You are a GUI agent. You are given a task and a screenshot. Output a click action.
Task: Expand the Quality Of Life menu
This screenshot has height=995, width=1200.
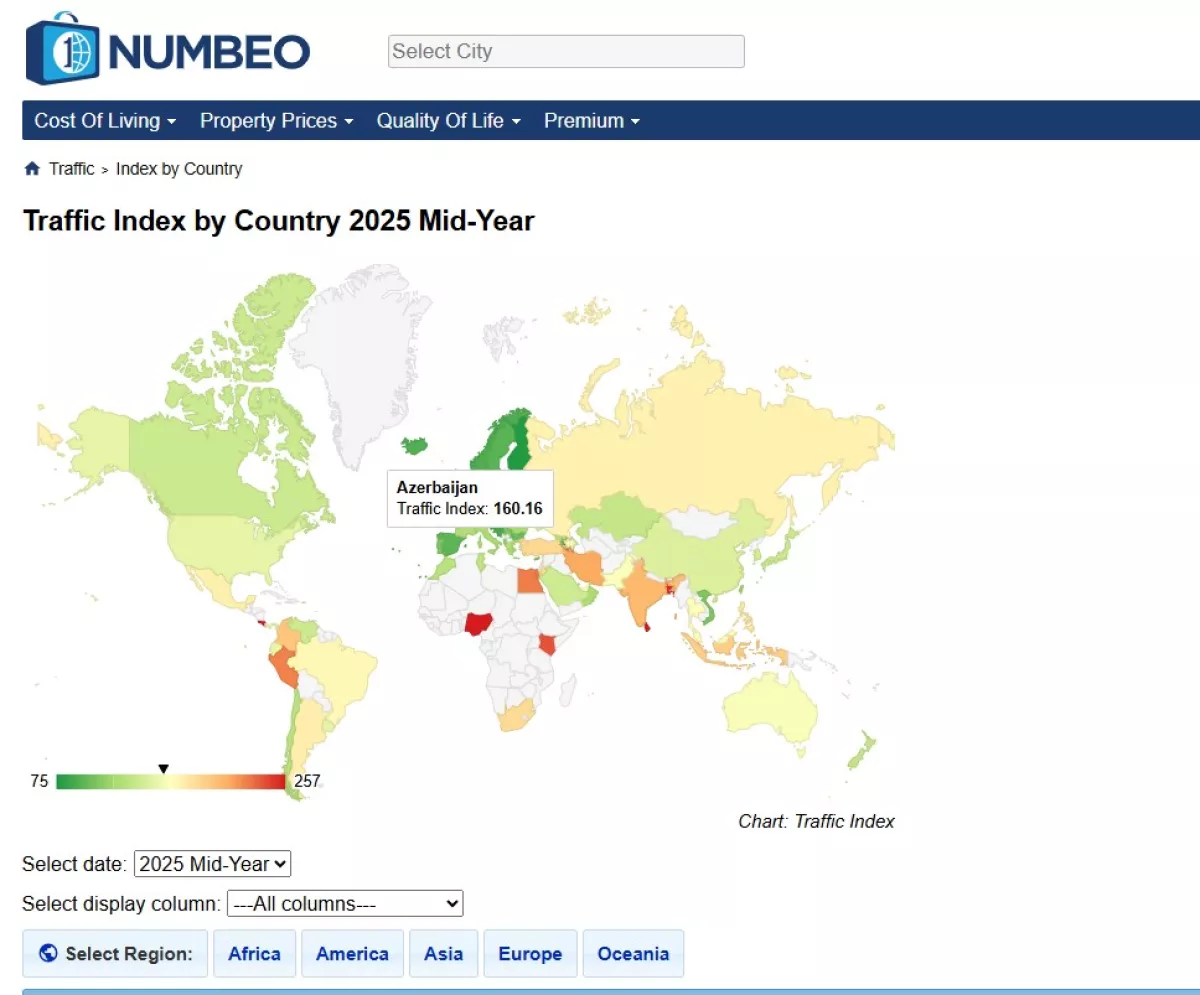pos(448,121)
